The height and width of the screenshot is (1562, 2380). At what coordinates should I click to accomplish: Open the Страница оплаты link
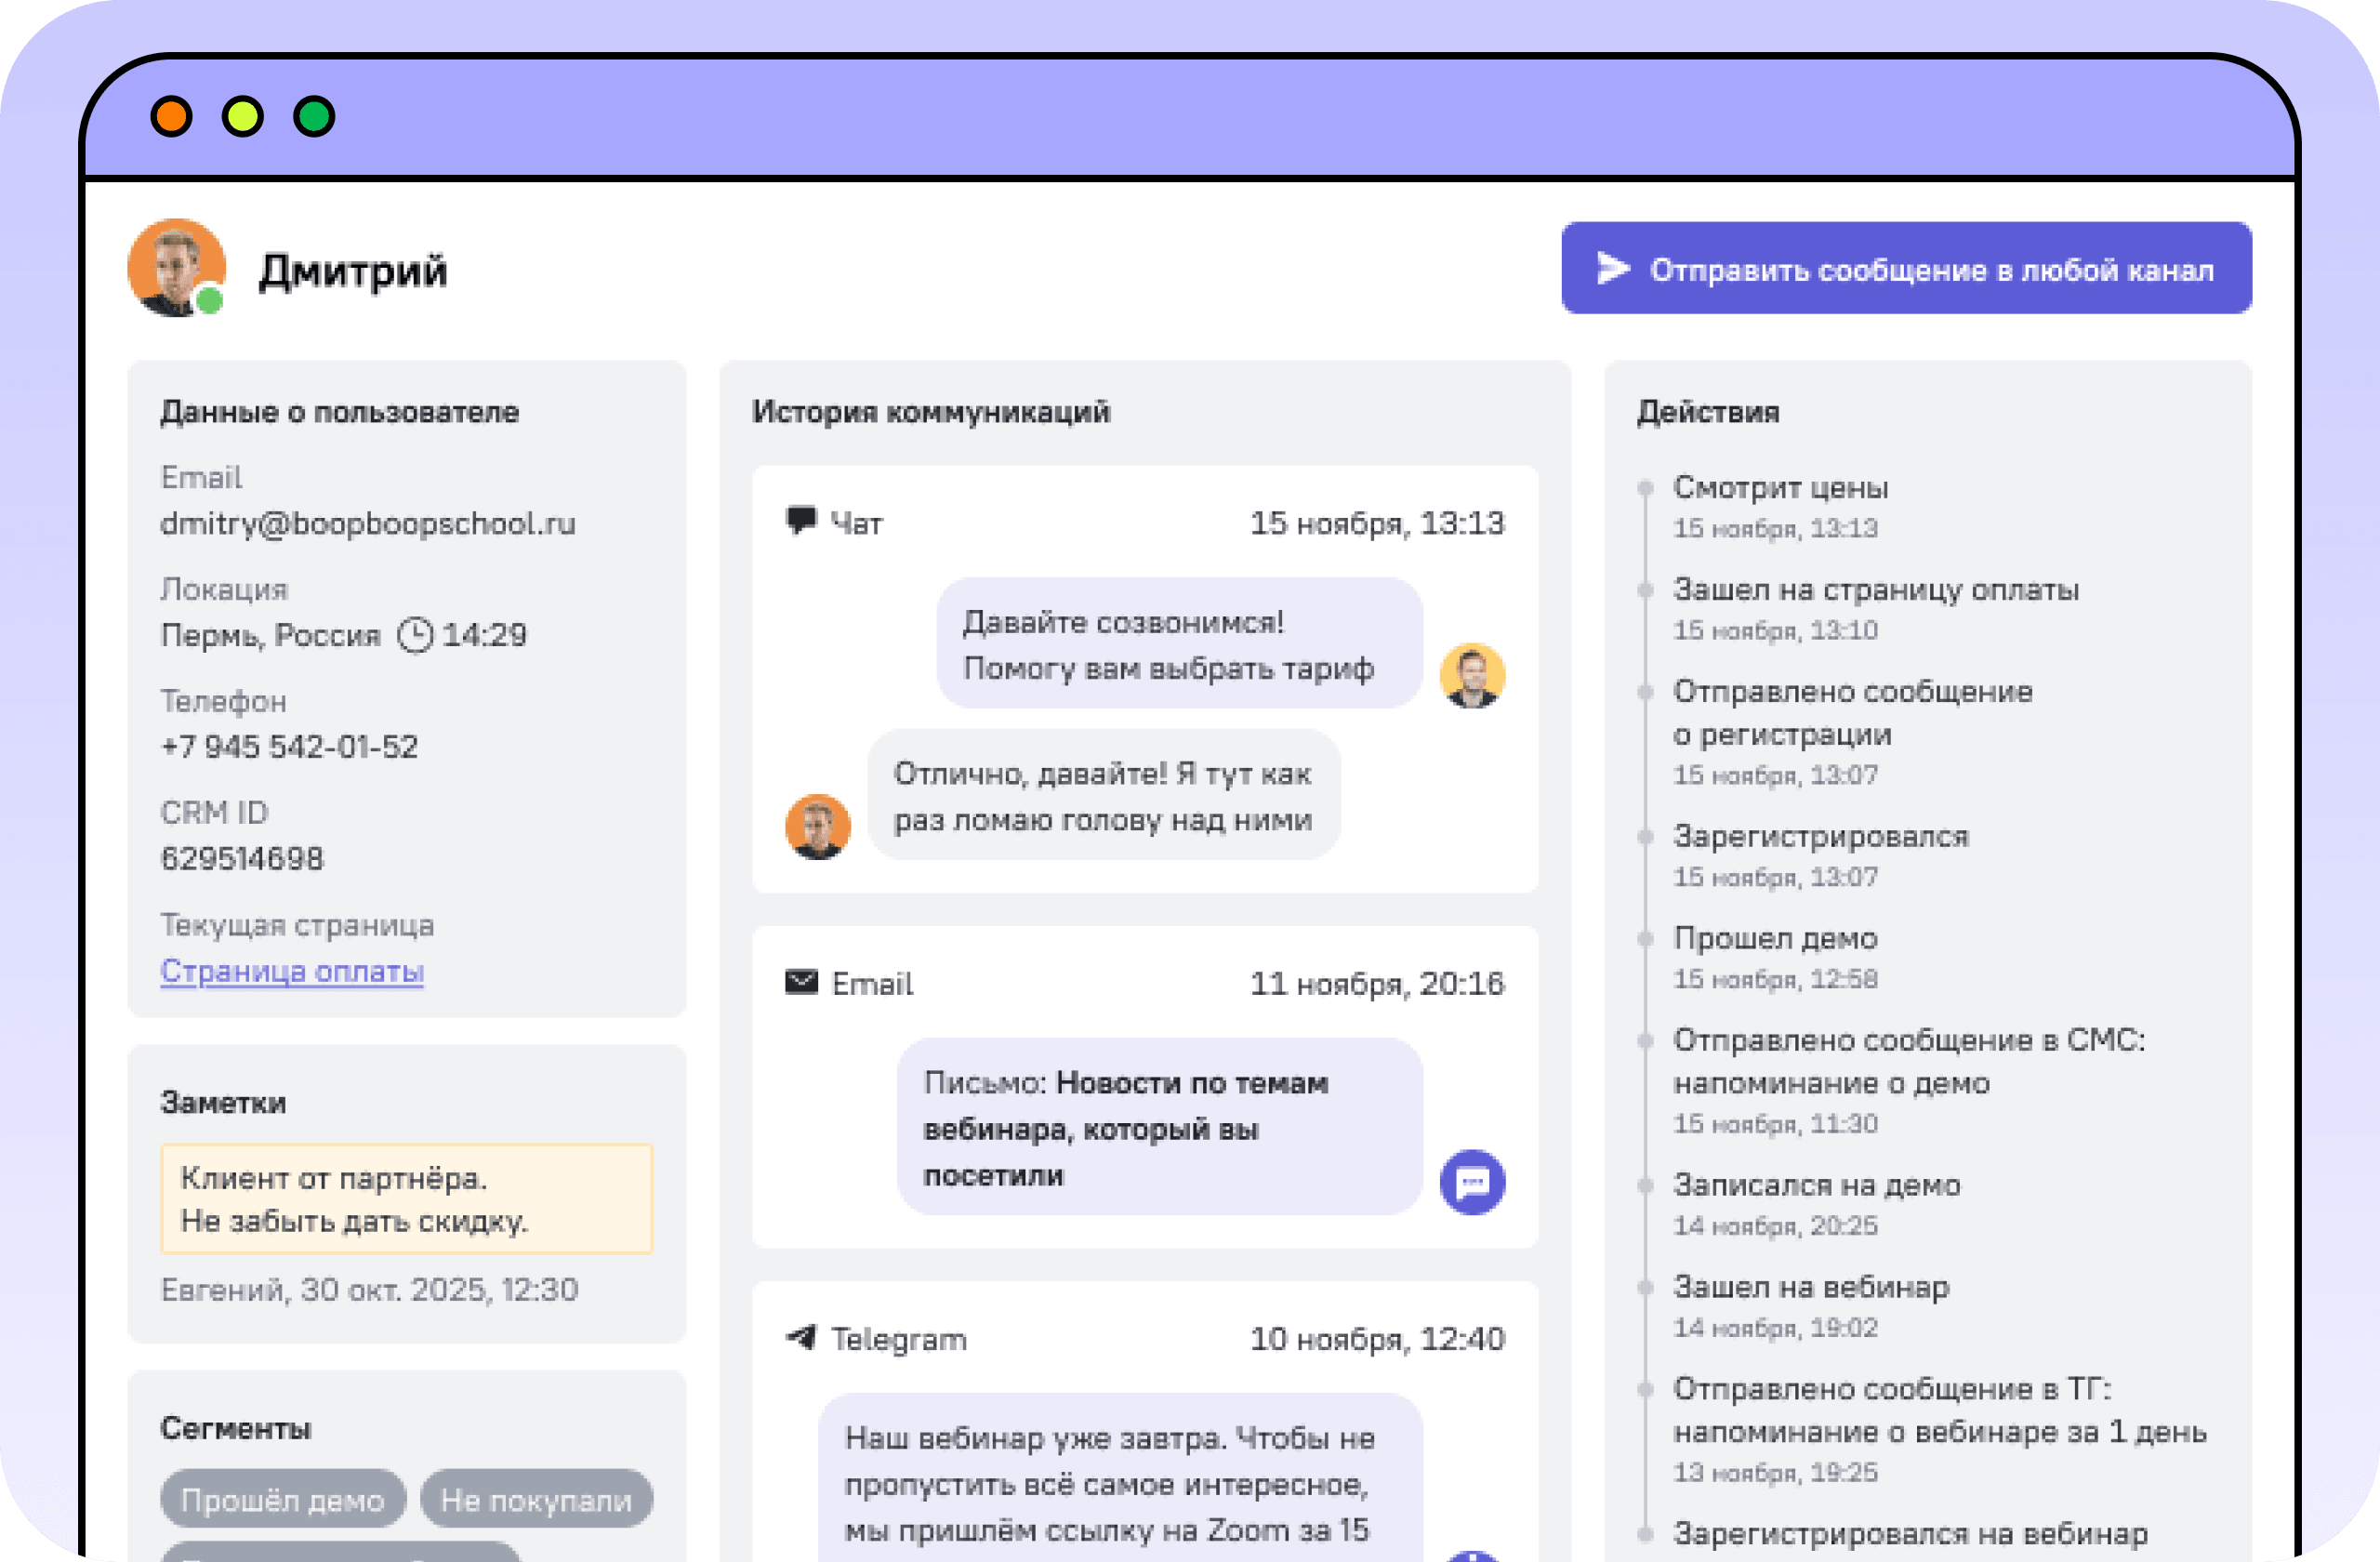(x=292, y=971)
